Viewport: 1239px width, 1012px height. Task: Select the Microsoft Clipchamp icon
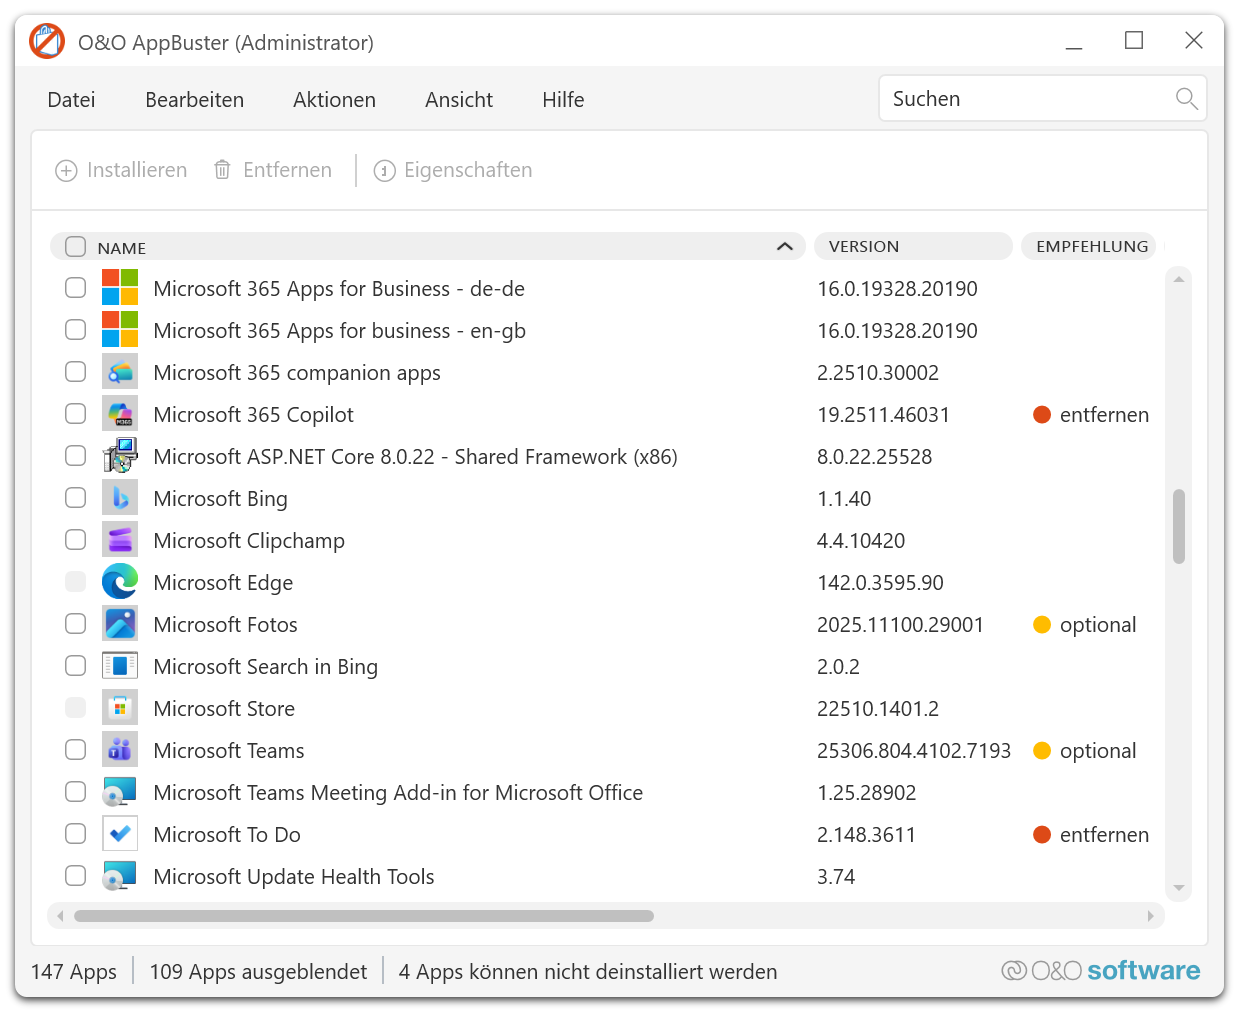[120, 540]
